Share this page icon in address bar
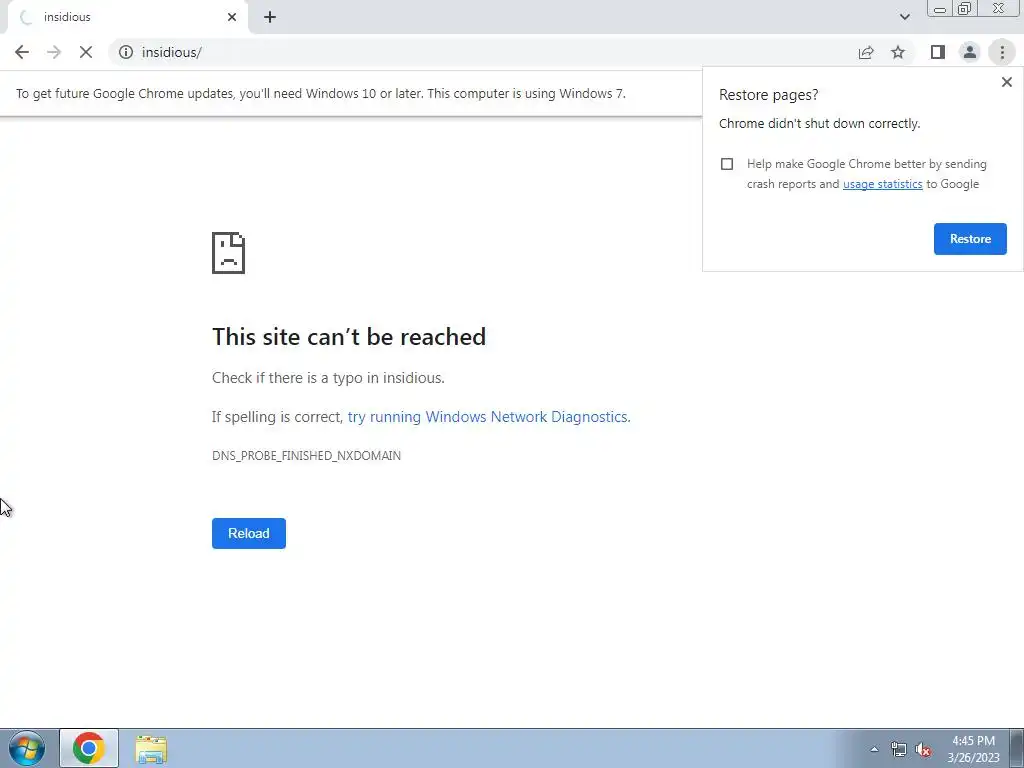Image resolution: width=1024 pixels, height=768 pixels. [866, 52]
